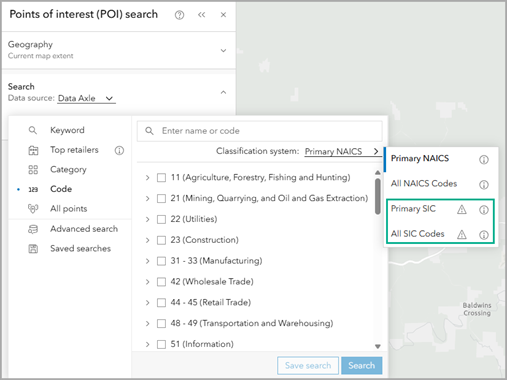Show info for Primary NAICS
Viewport: 507px width, 380px height.
tap(484, 160)
